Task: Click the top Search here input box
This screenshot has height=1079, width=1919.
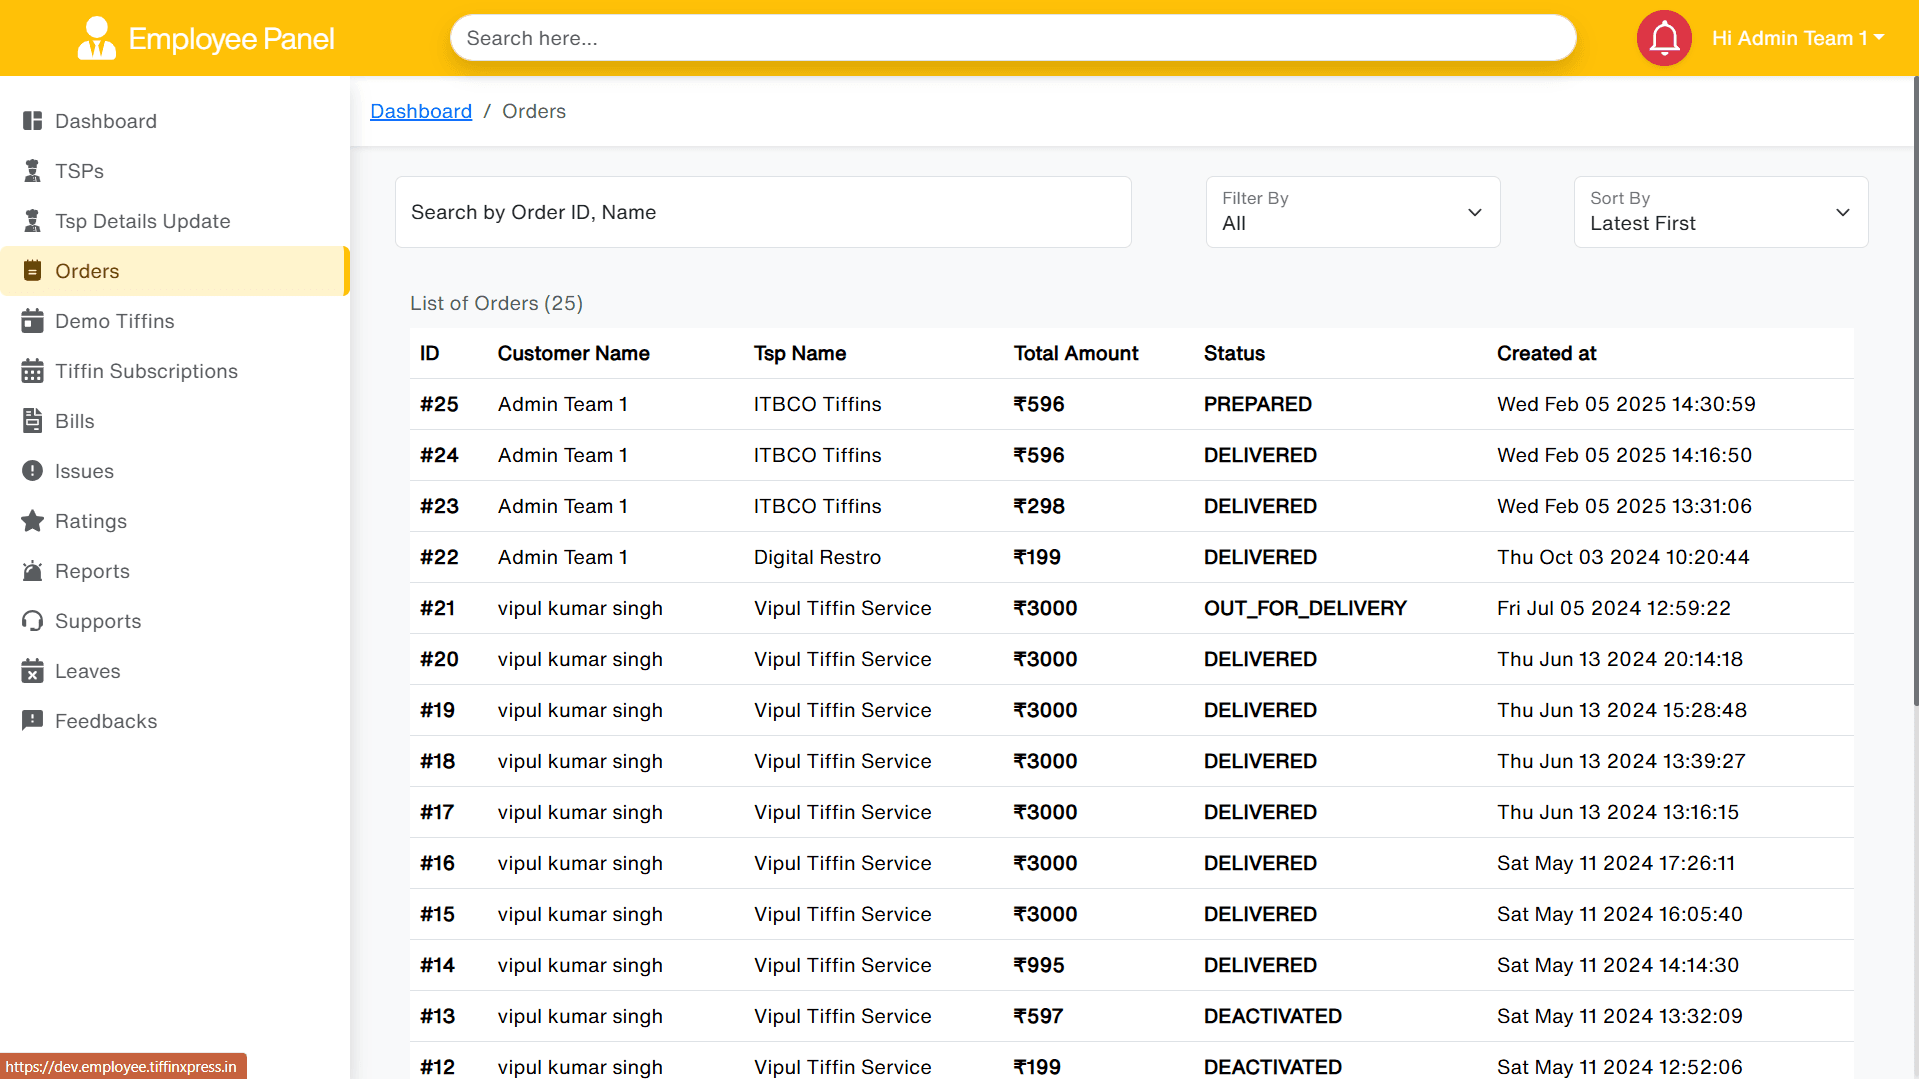Action: [1012, 38]
